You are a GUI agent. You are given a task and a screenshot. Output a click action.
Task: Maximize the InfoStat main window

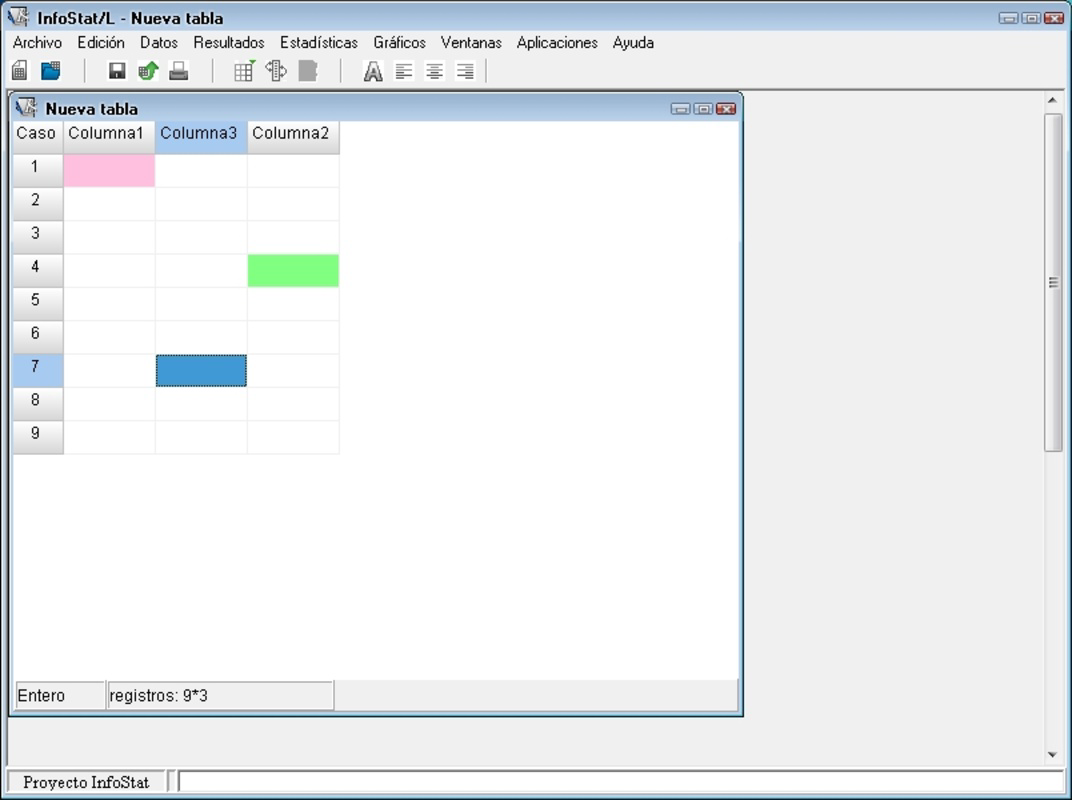[x=1031, y=18]
